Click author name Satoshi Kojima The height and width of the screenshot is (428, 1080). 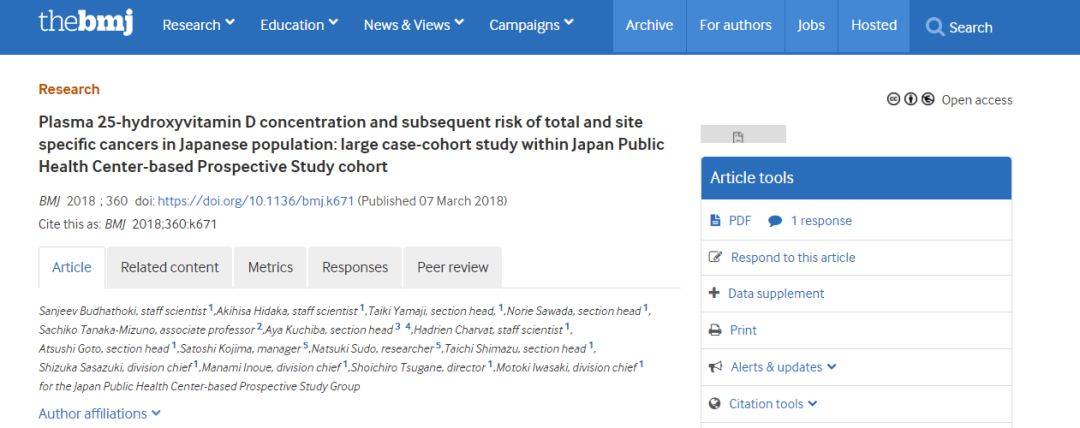(x=214, y=349)
